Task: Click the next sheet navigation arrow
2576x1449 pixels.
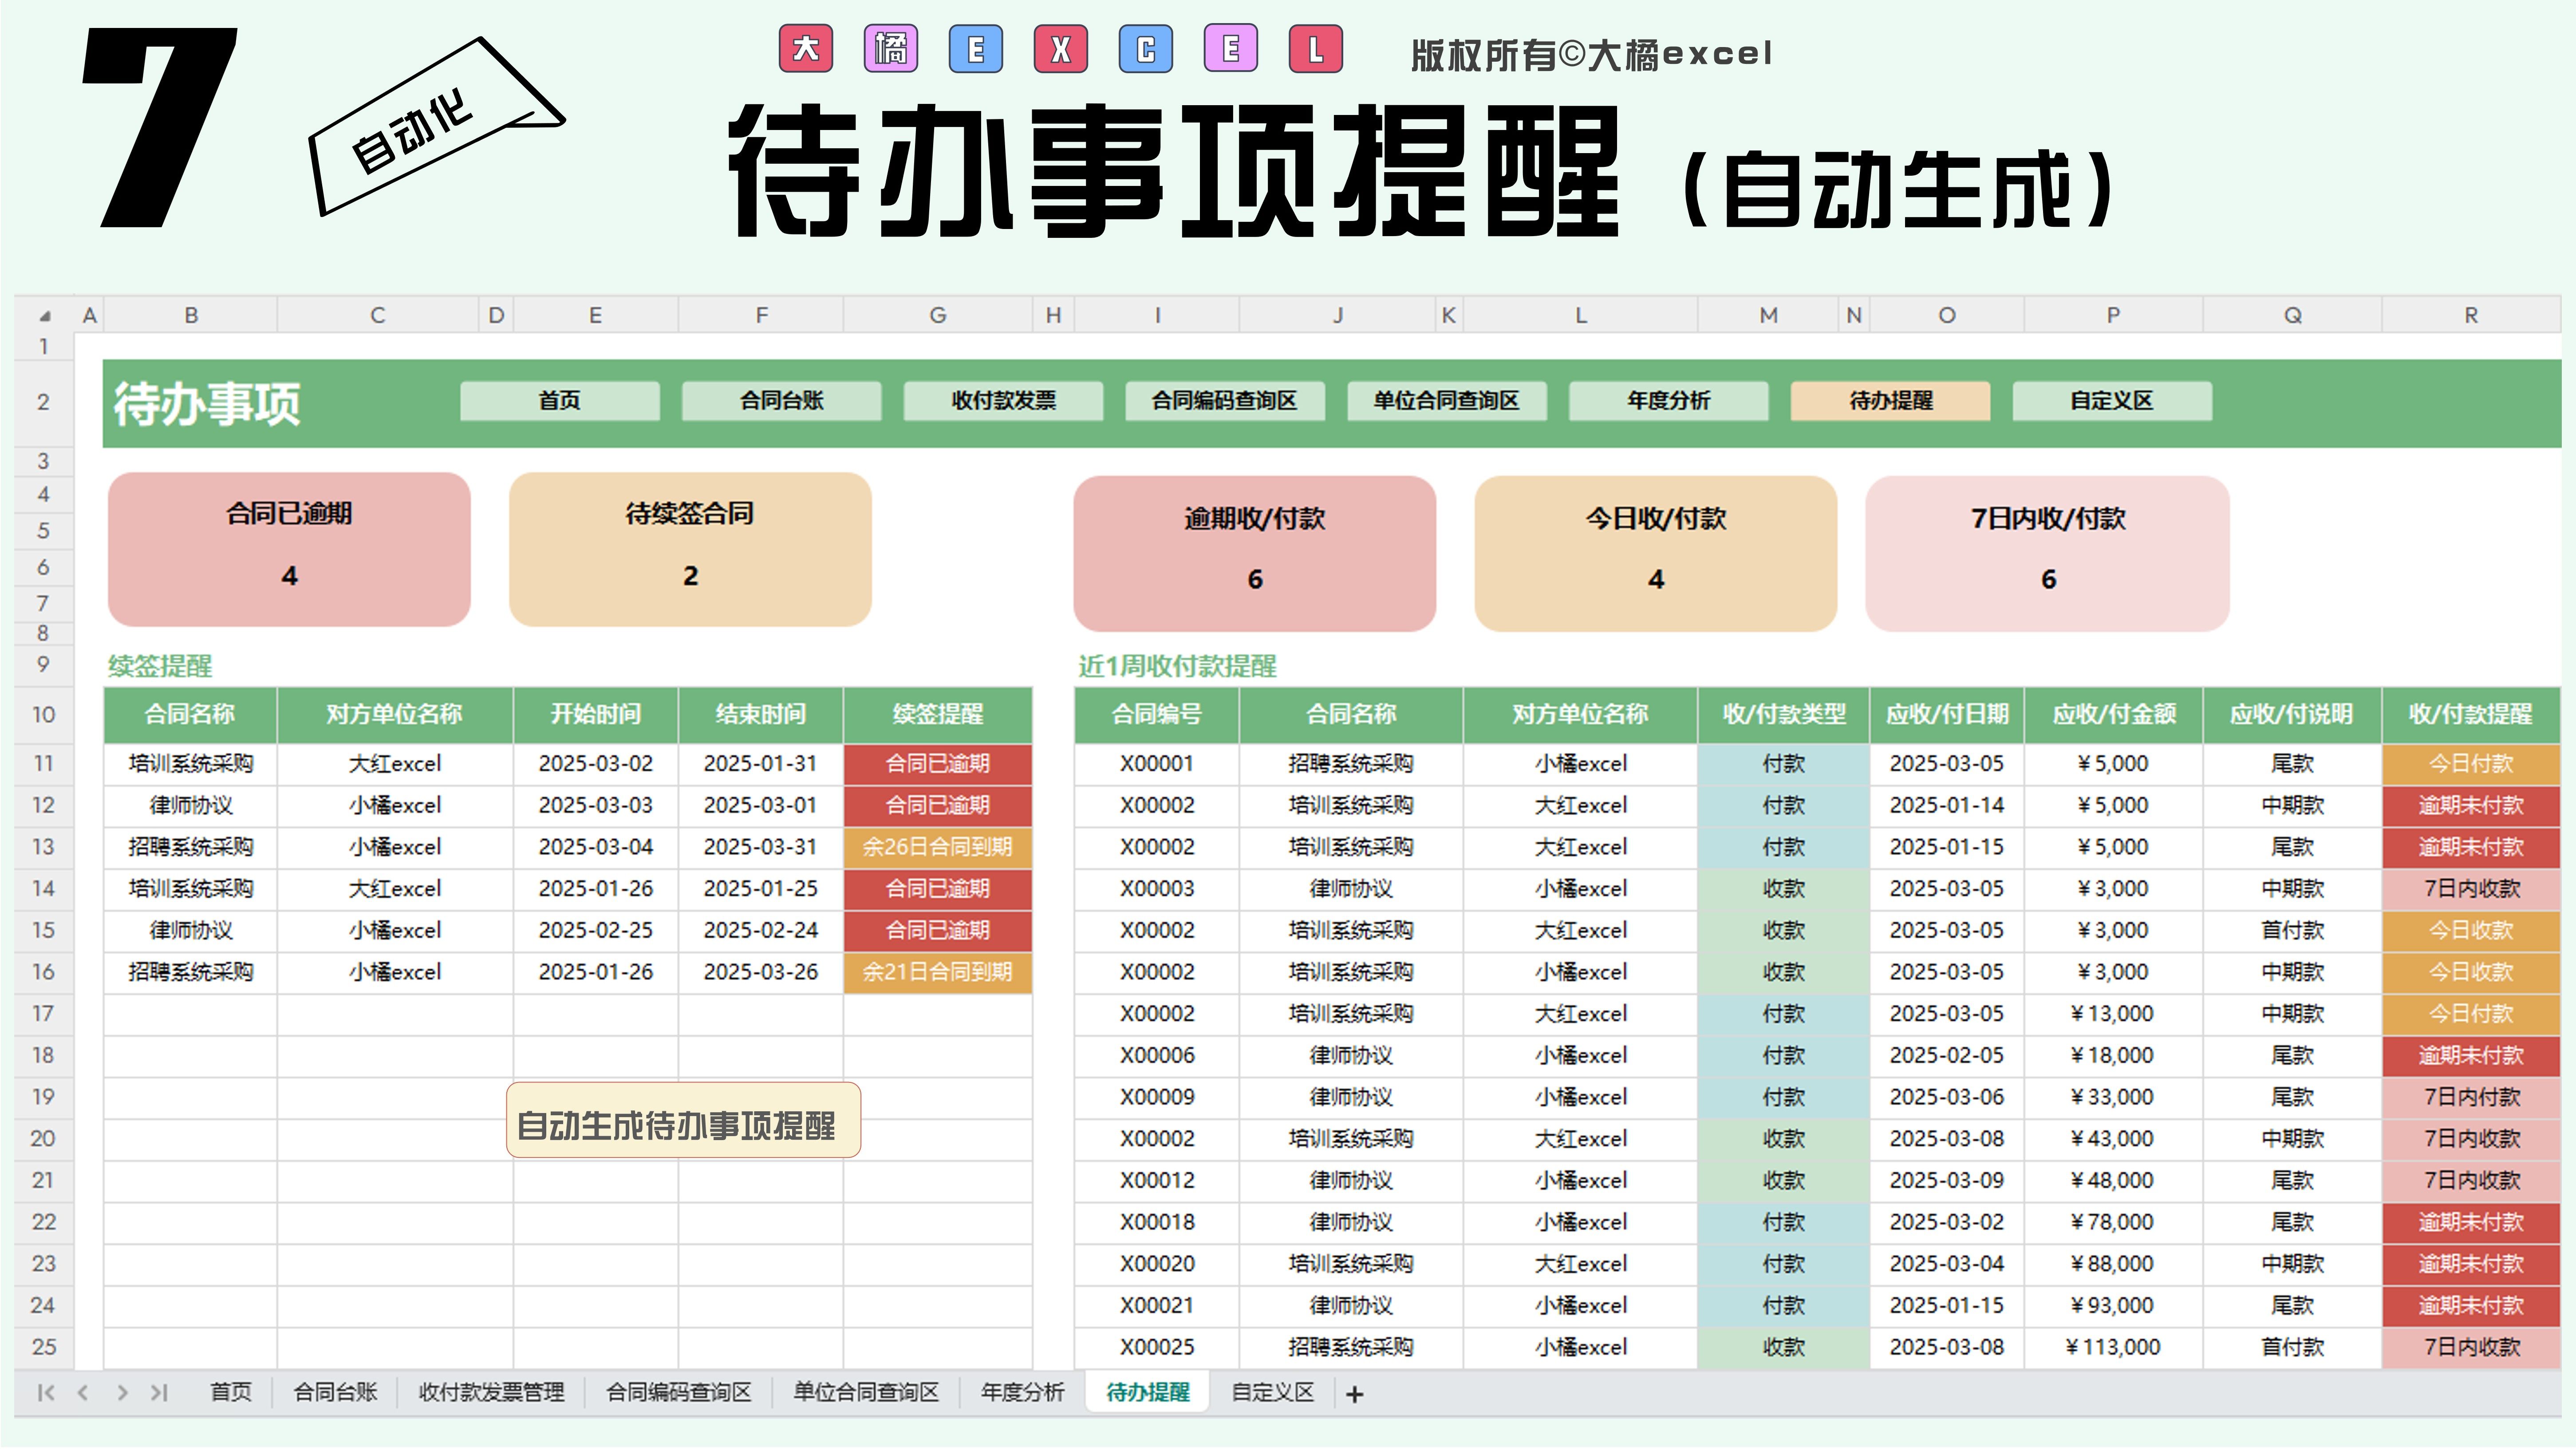Action: [121, 1392]
